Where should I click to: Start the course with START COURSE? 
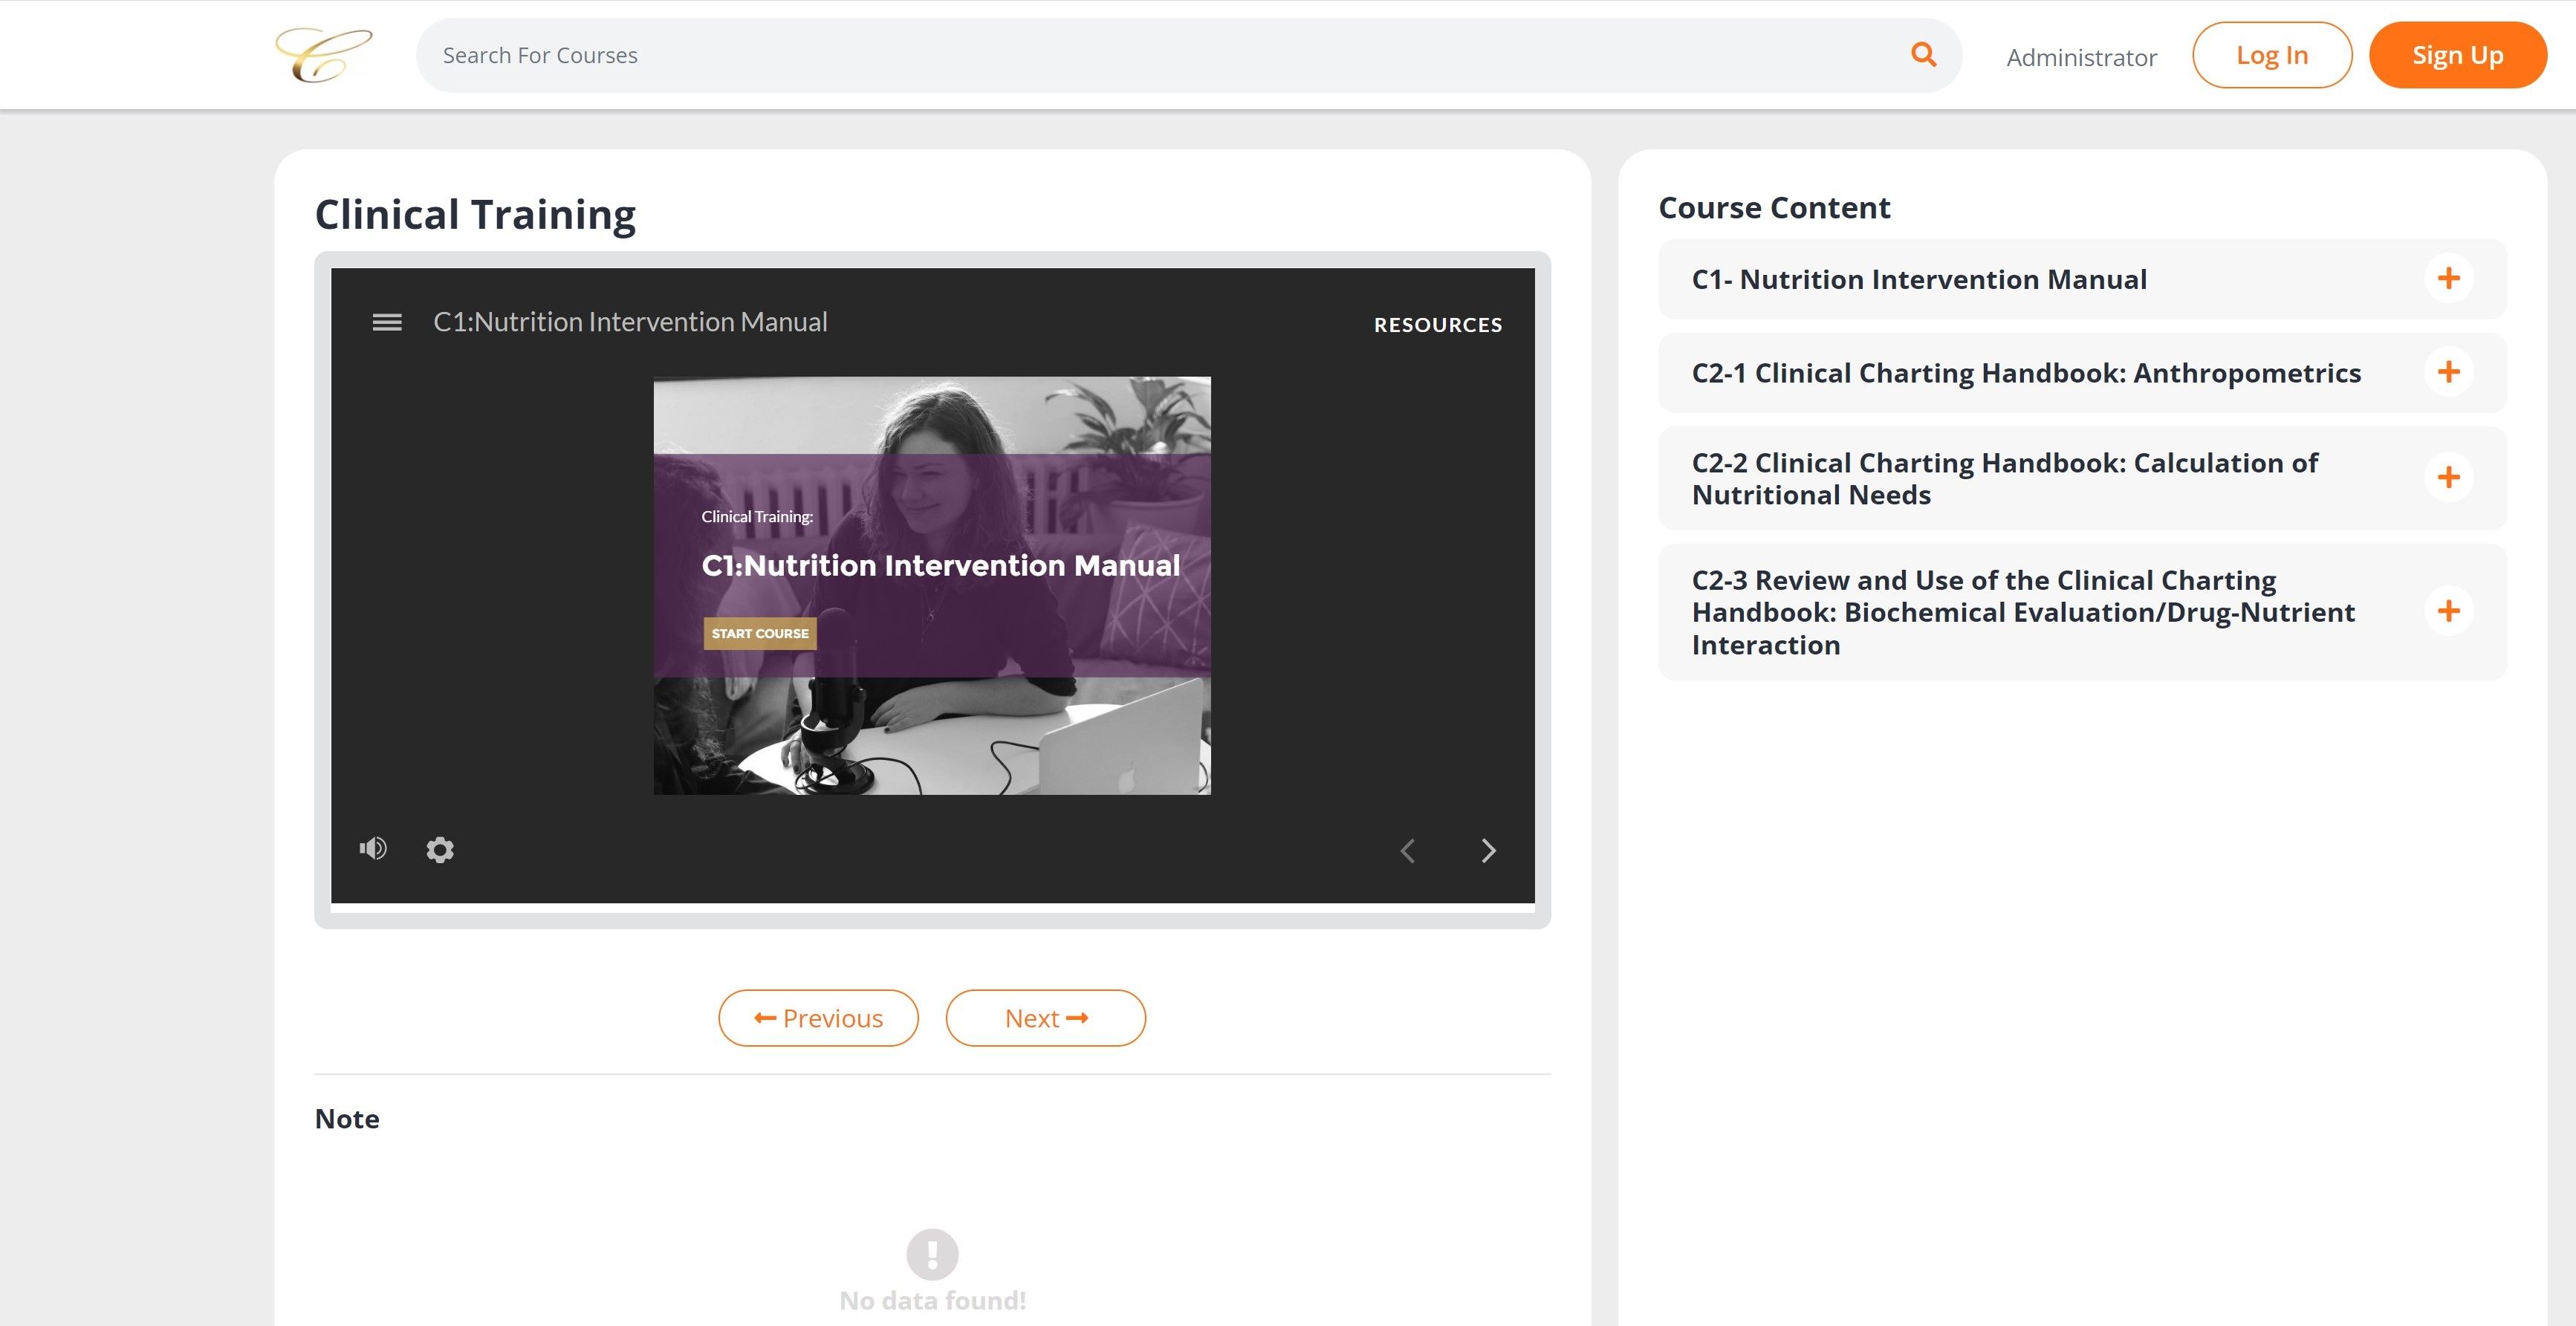pos(759,633)
